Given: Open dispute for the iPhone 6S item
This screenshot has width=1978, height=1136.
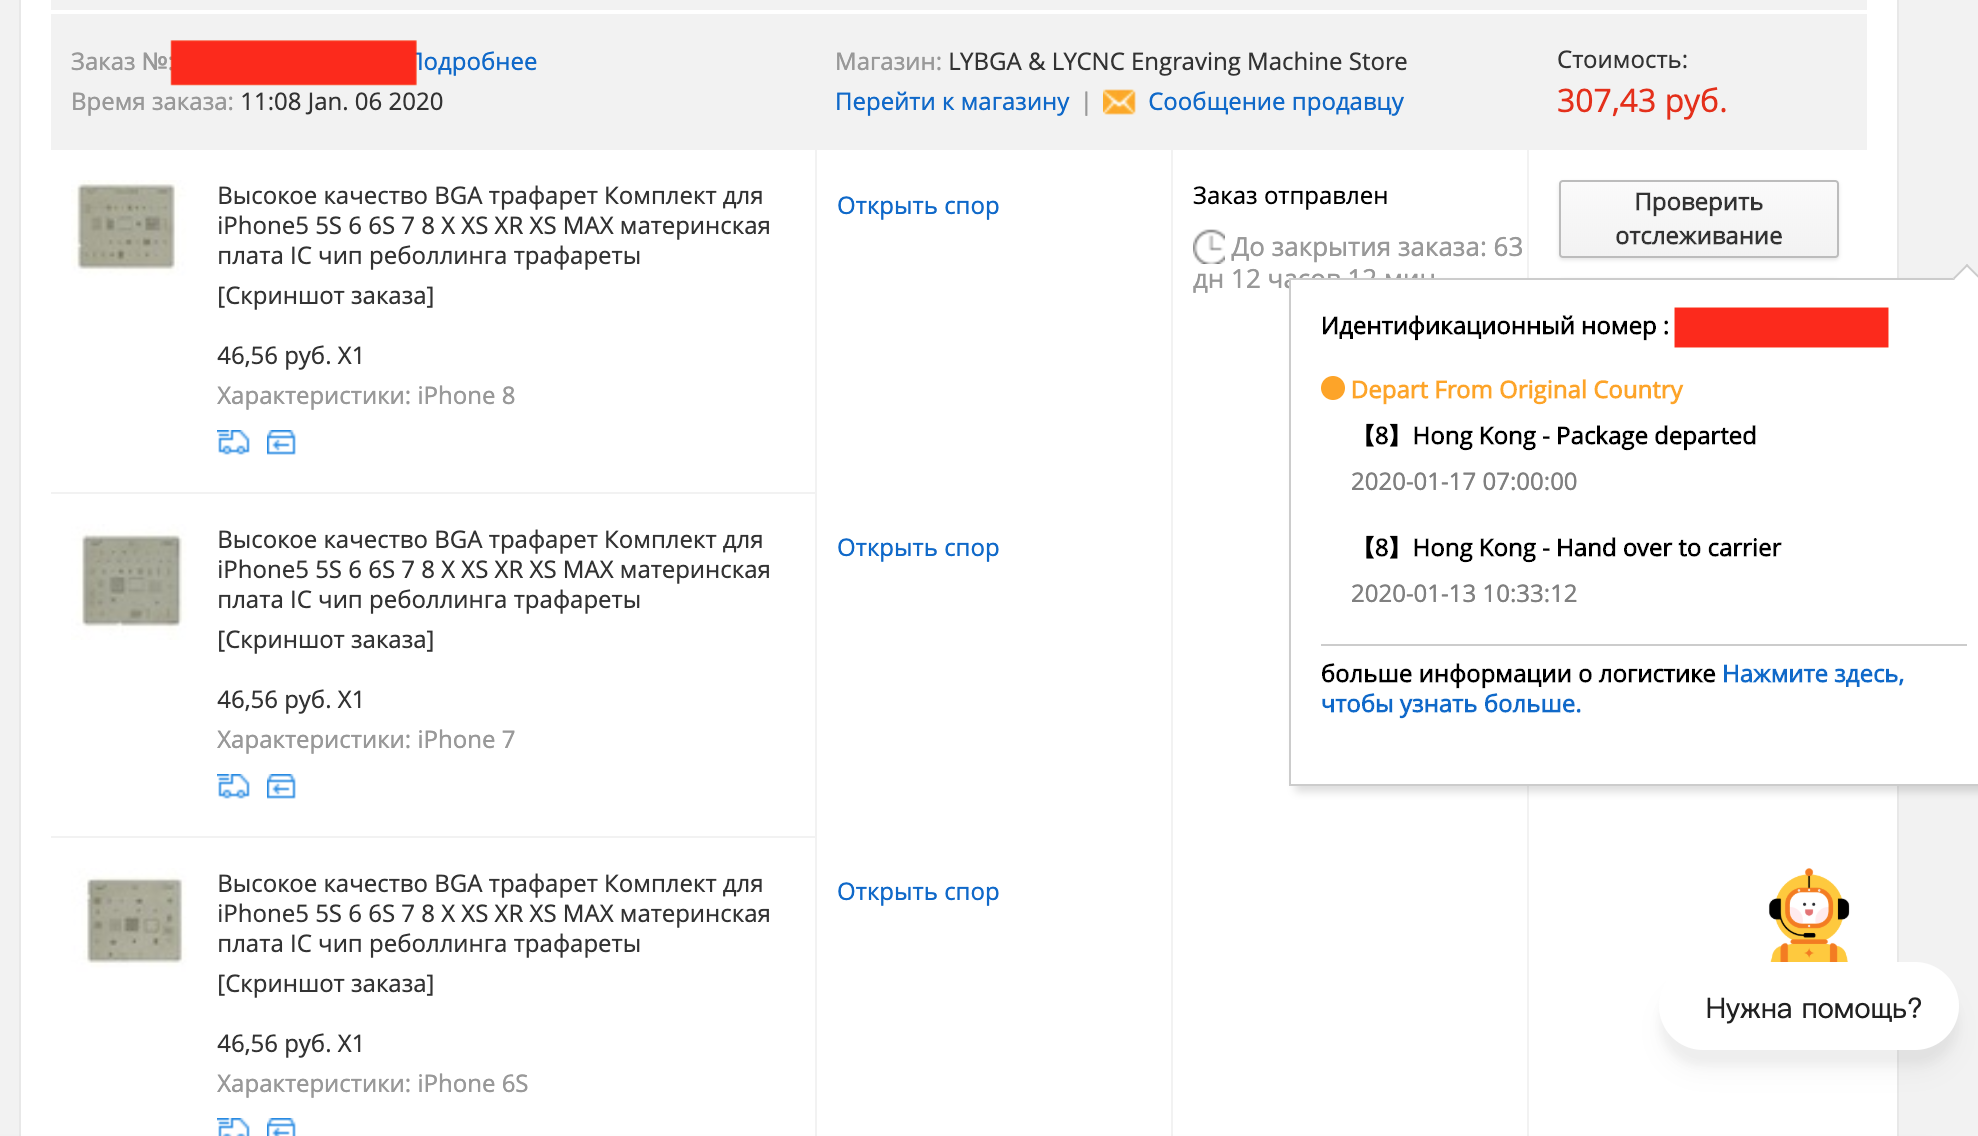Looking at the screenshot, I should tap(918, 892).
